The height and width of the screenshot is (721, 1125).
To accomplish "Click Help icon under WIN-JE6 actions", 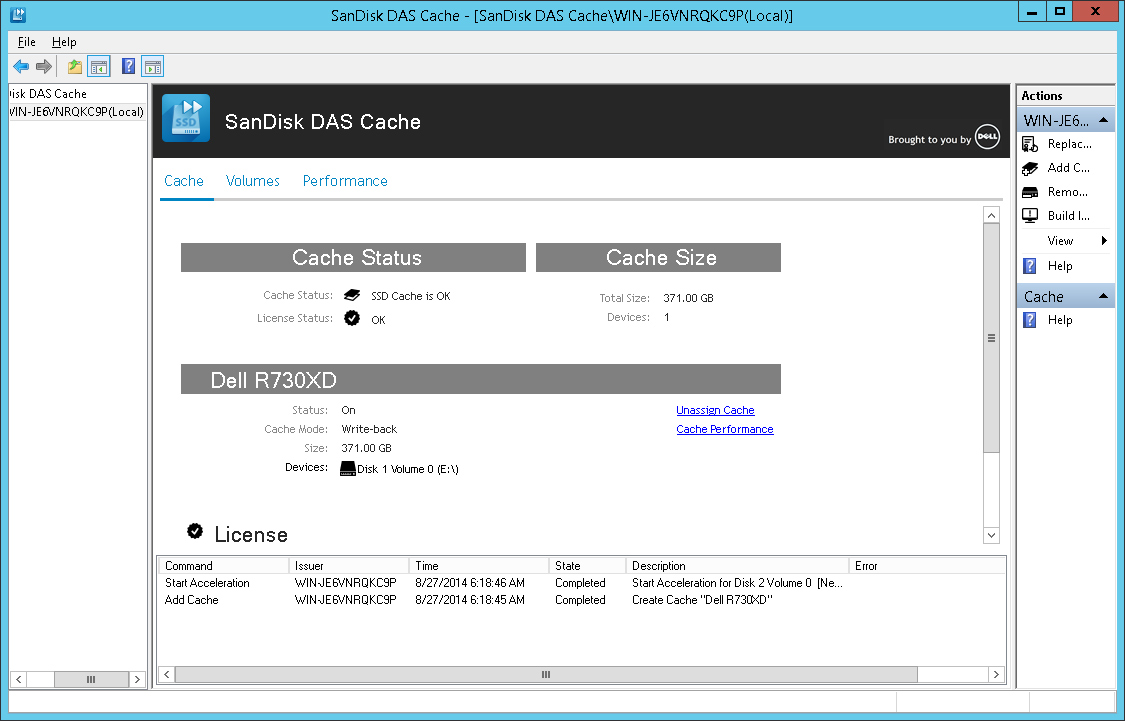I will point(1030,266).
